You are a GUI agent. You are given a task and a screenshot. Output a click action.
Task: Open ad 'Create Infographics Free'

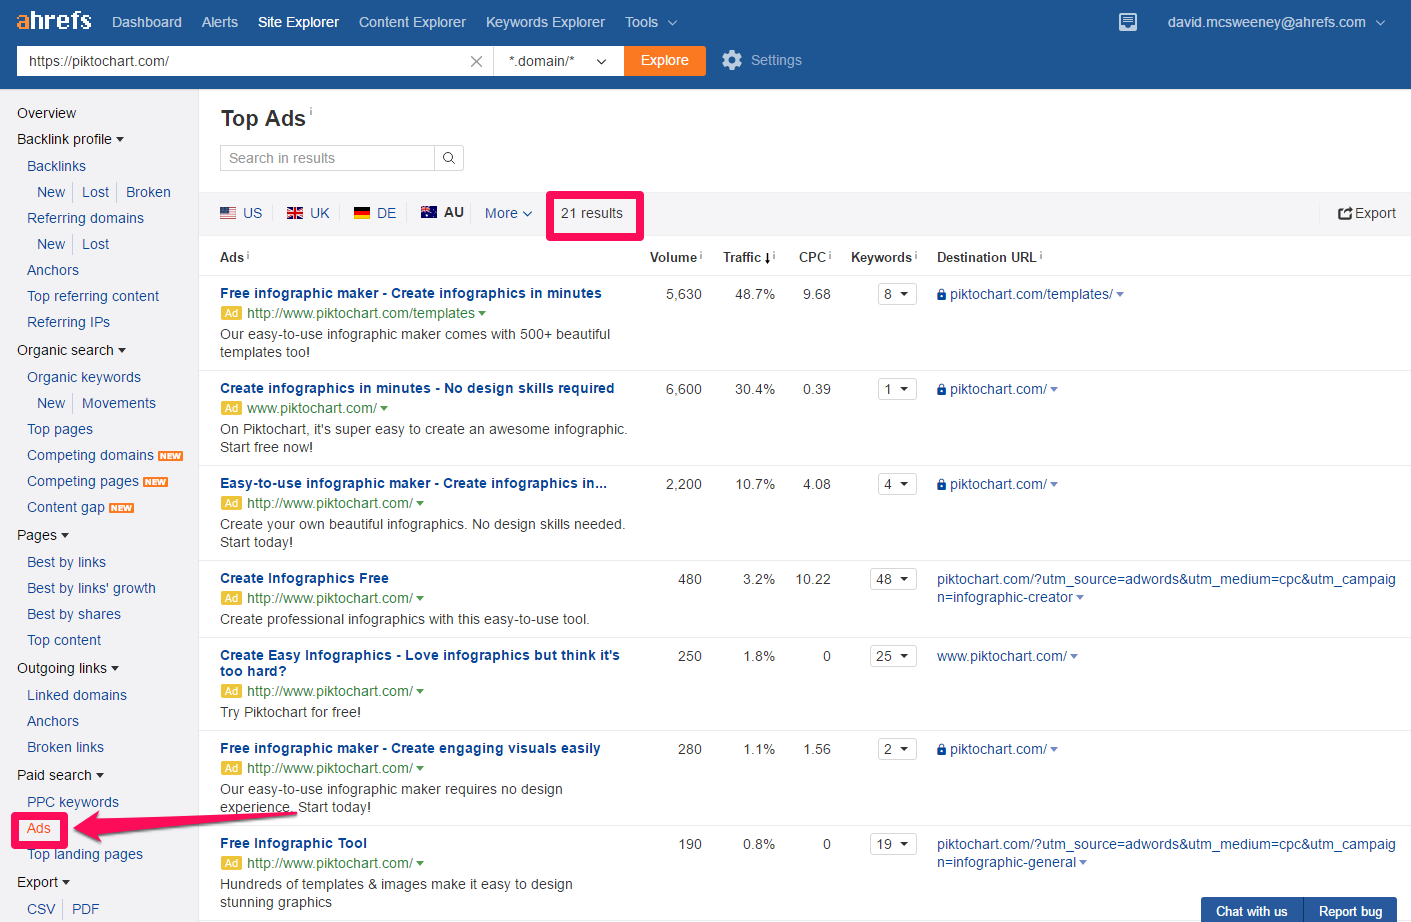[304, 578]
